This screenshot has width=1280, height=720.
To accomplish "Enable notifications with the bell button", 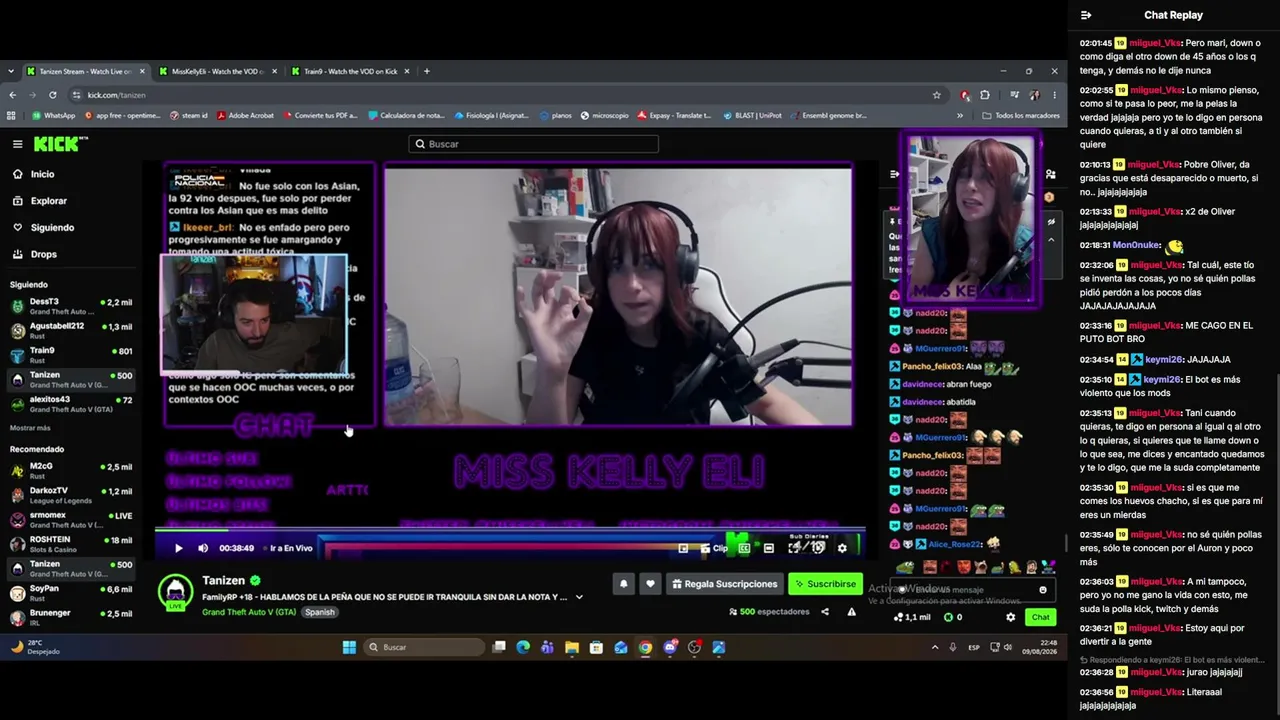I will [624, 584].
